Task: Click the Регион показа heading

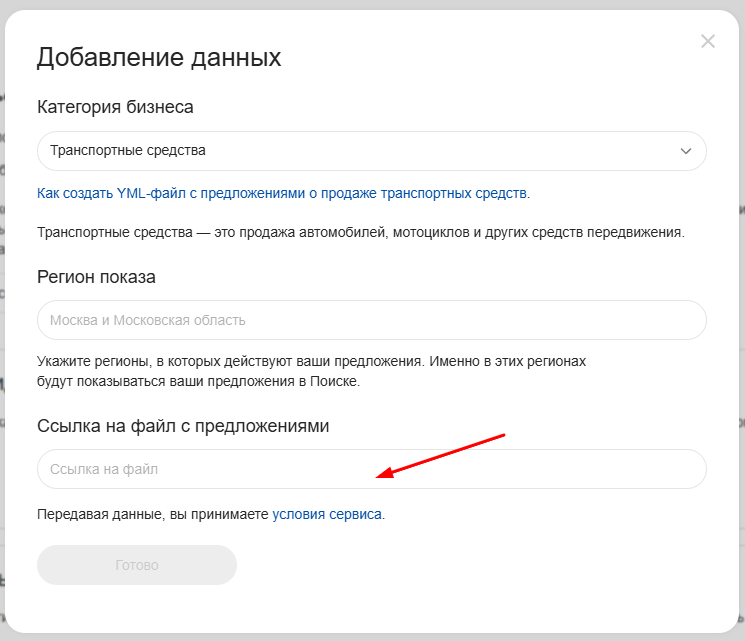Action: click(96, 277)
